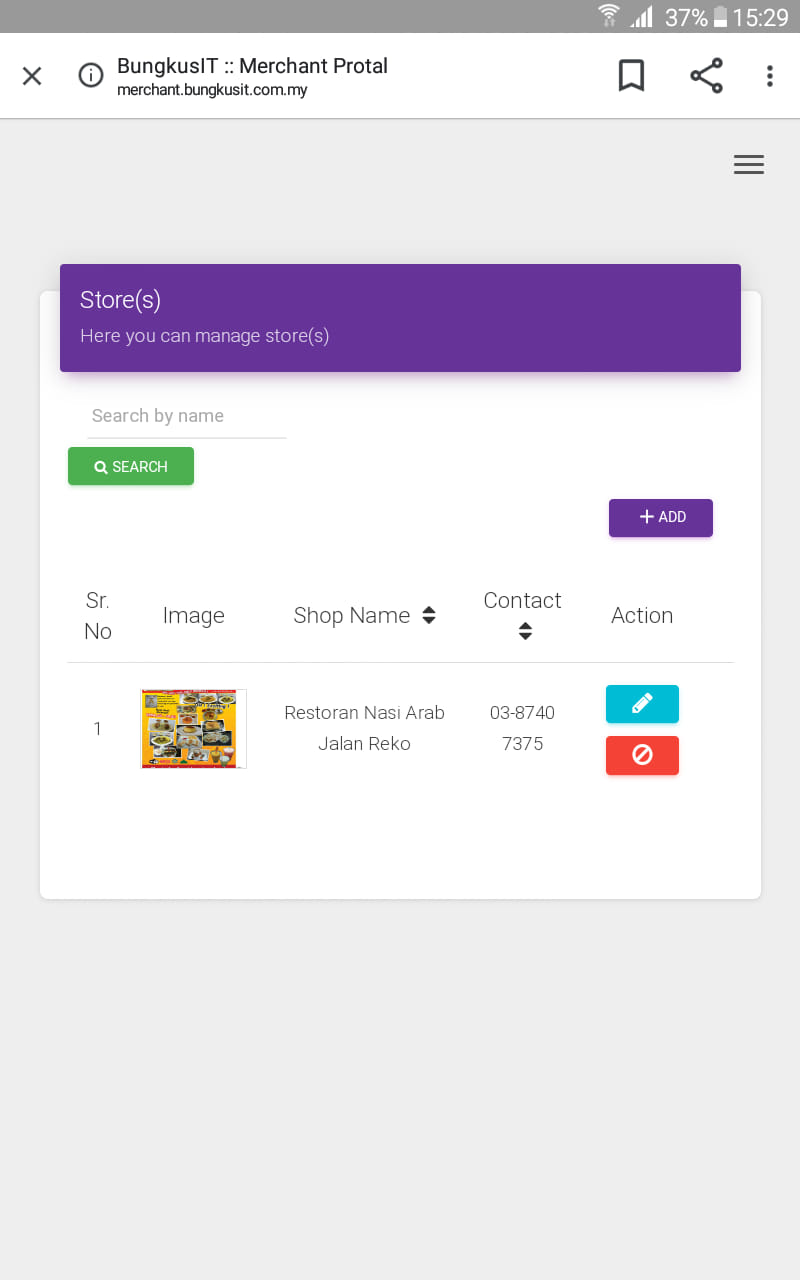Click the green Search button
Viewport: 800px width, 1280px height.
pos(131,466)
